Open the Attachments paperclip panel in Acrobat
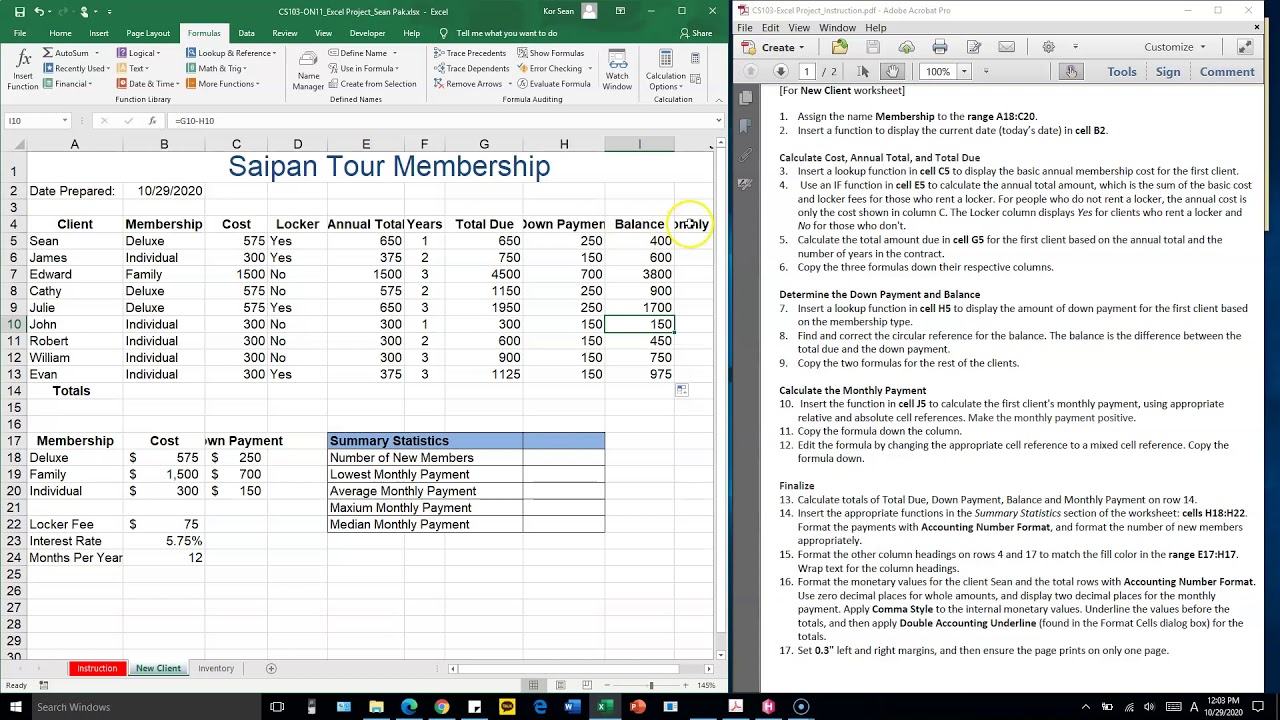 click(745, 155)
